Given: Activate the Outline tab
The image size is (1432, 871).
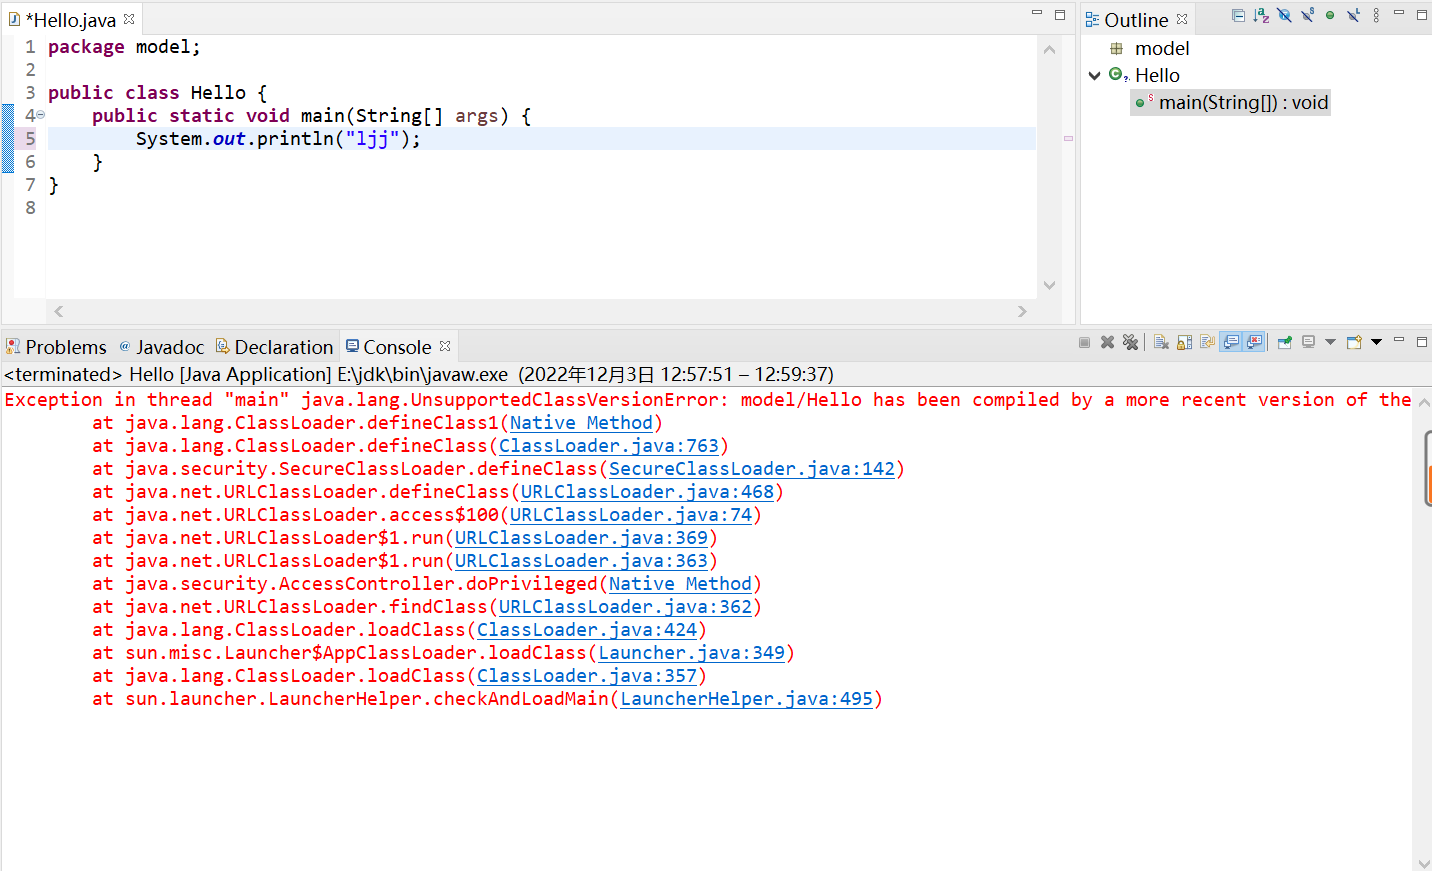Looking at the screenshot, I should [x=1136, y=19].
